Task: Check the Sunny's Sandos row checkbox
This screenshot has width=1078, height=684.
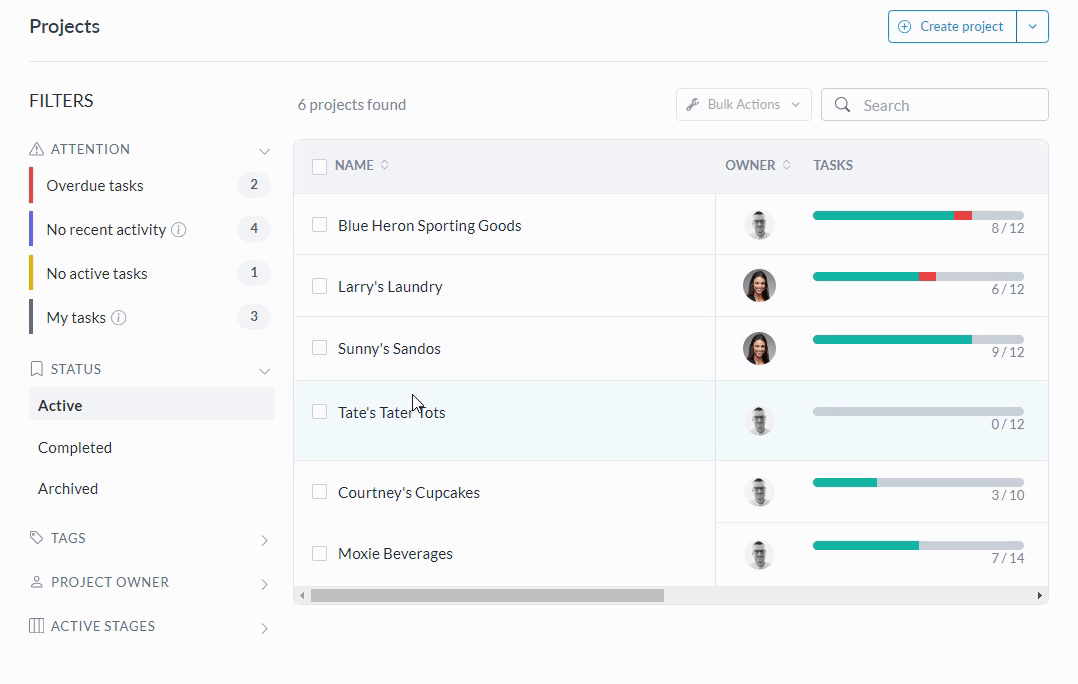Action: tap(320, 348)
